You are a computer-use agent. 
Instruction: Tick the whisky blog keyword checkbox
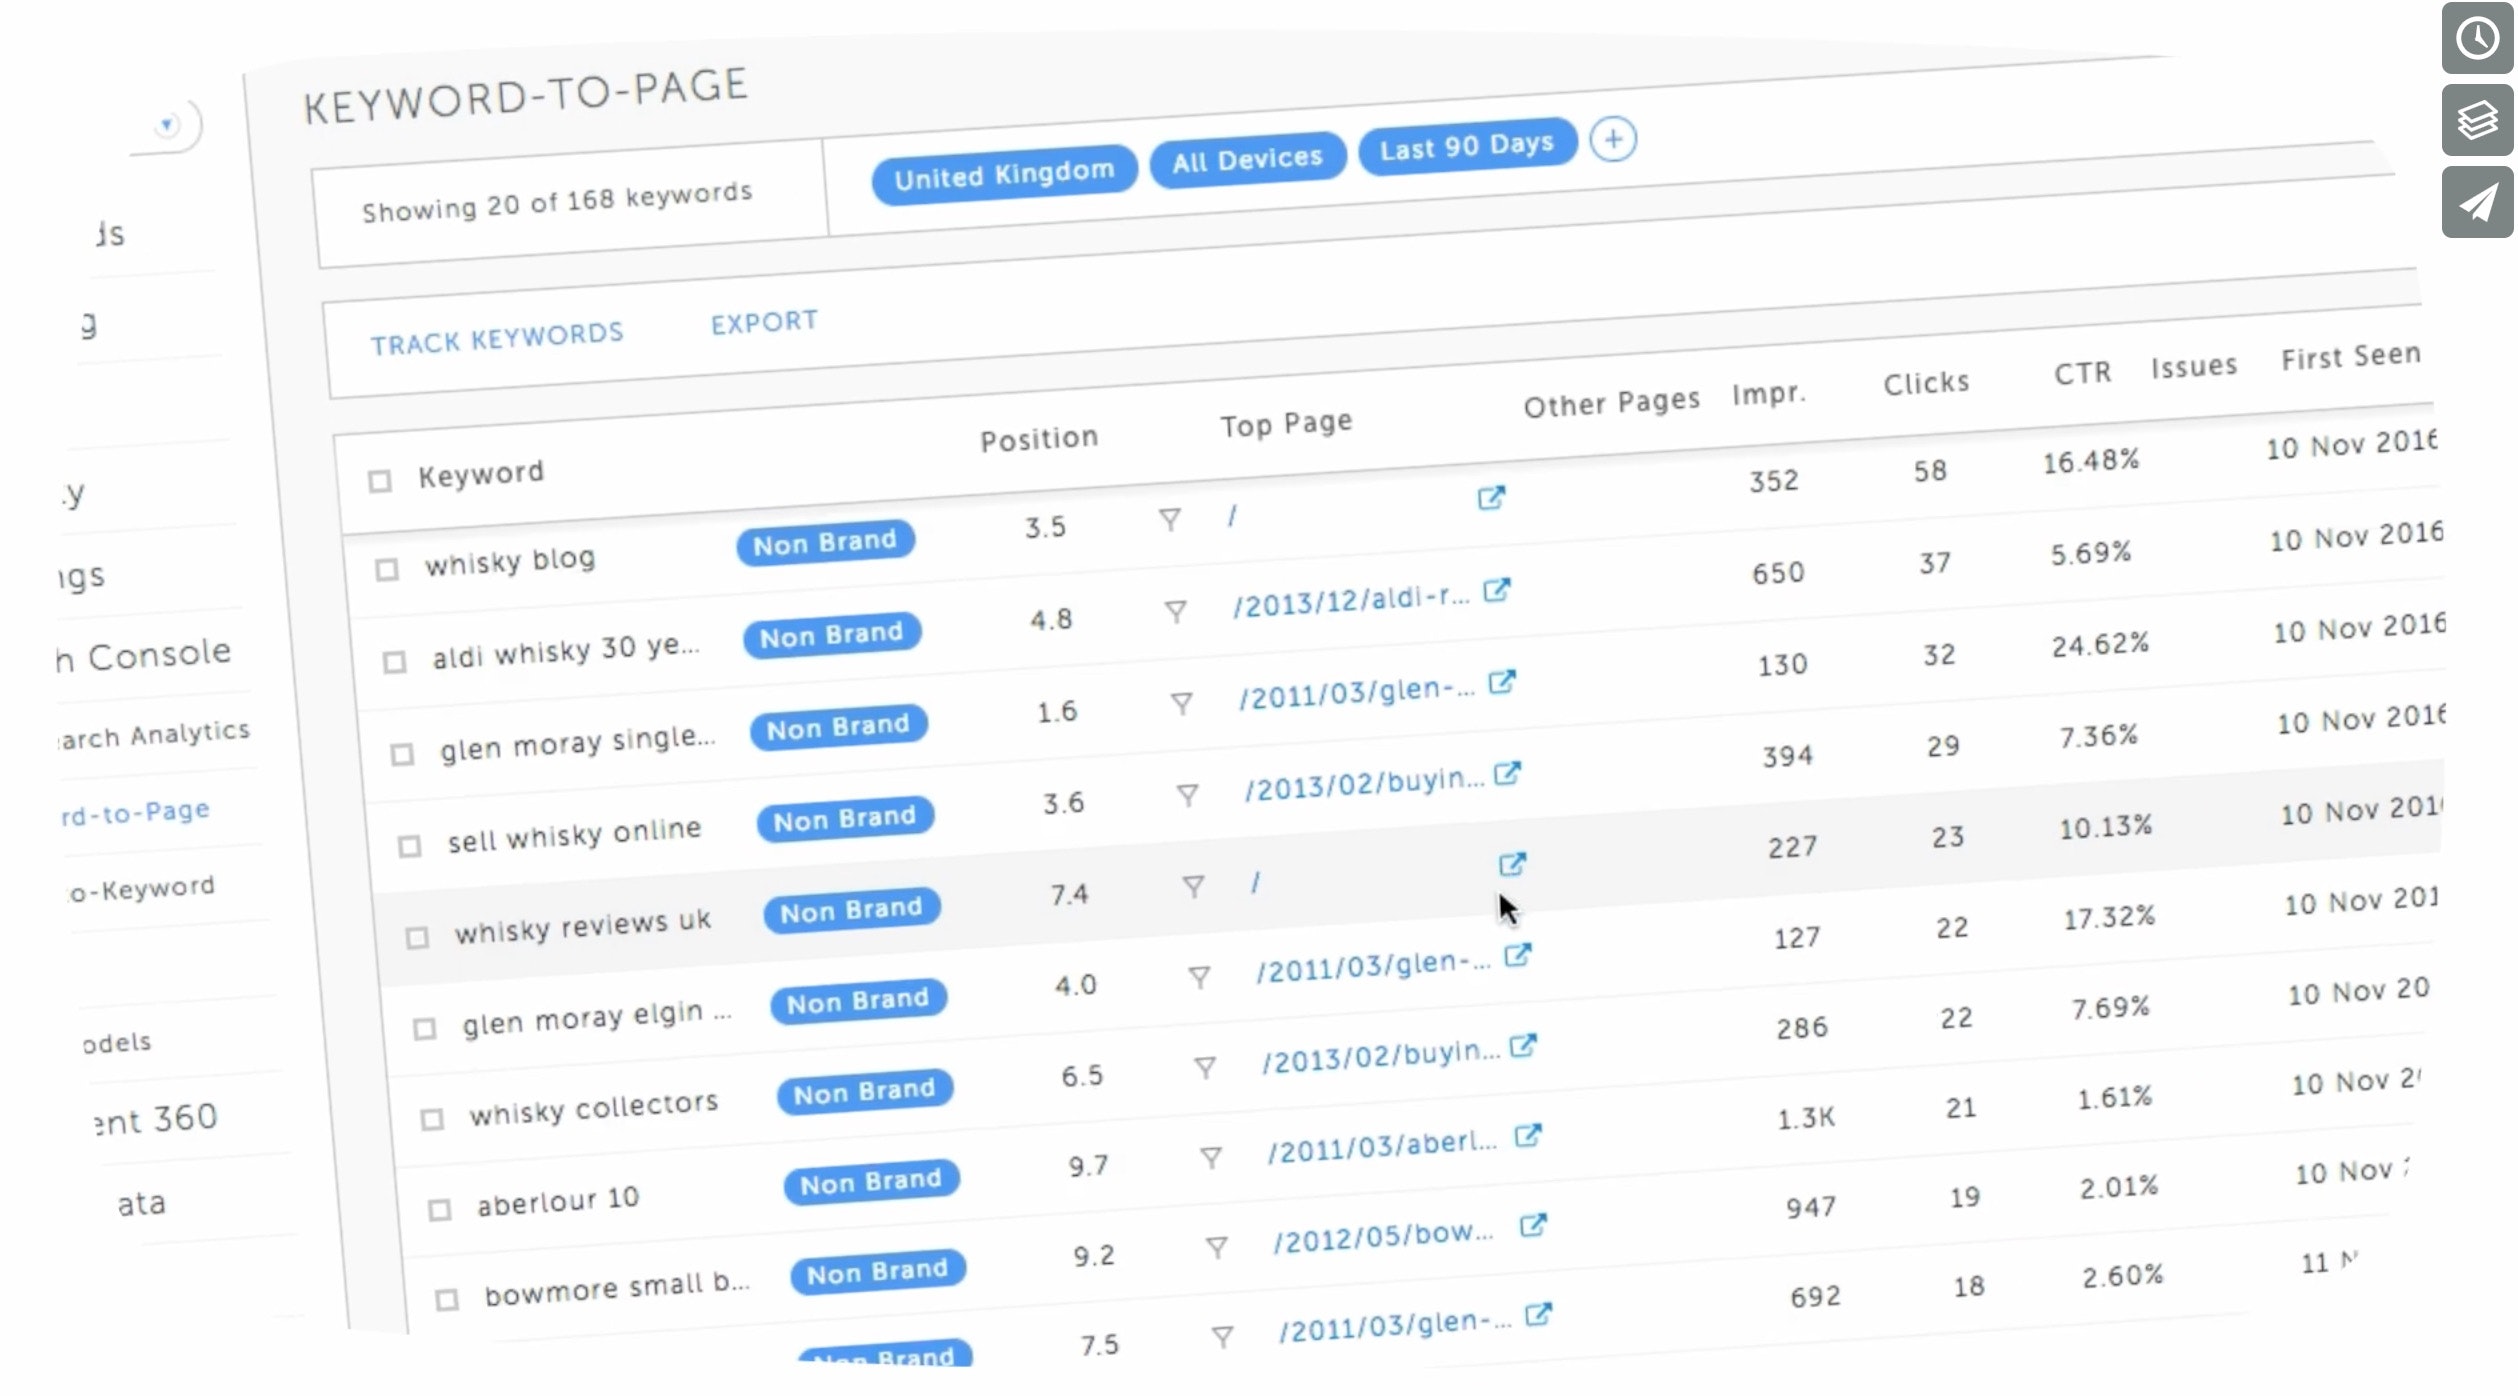pyautogui.click(x=387, y=570)
